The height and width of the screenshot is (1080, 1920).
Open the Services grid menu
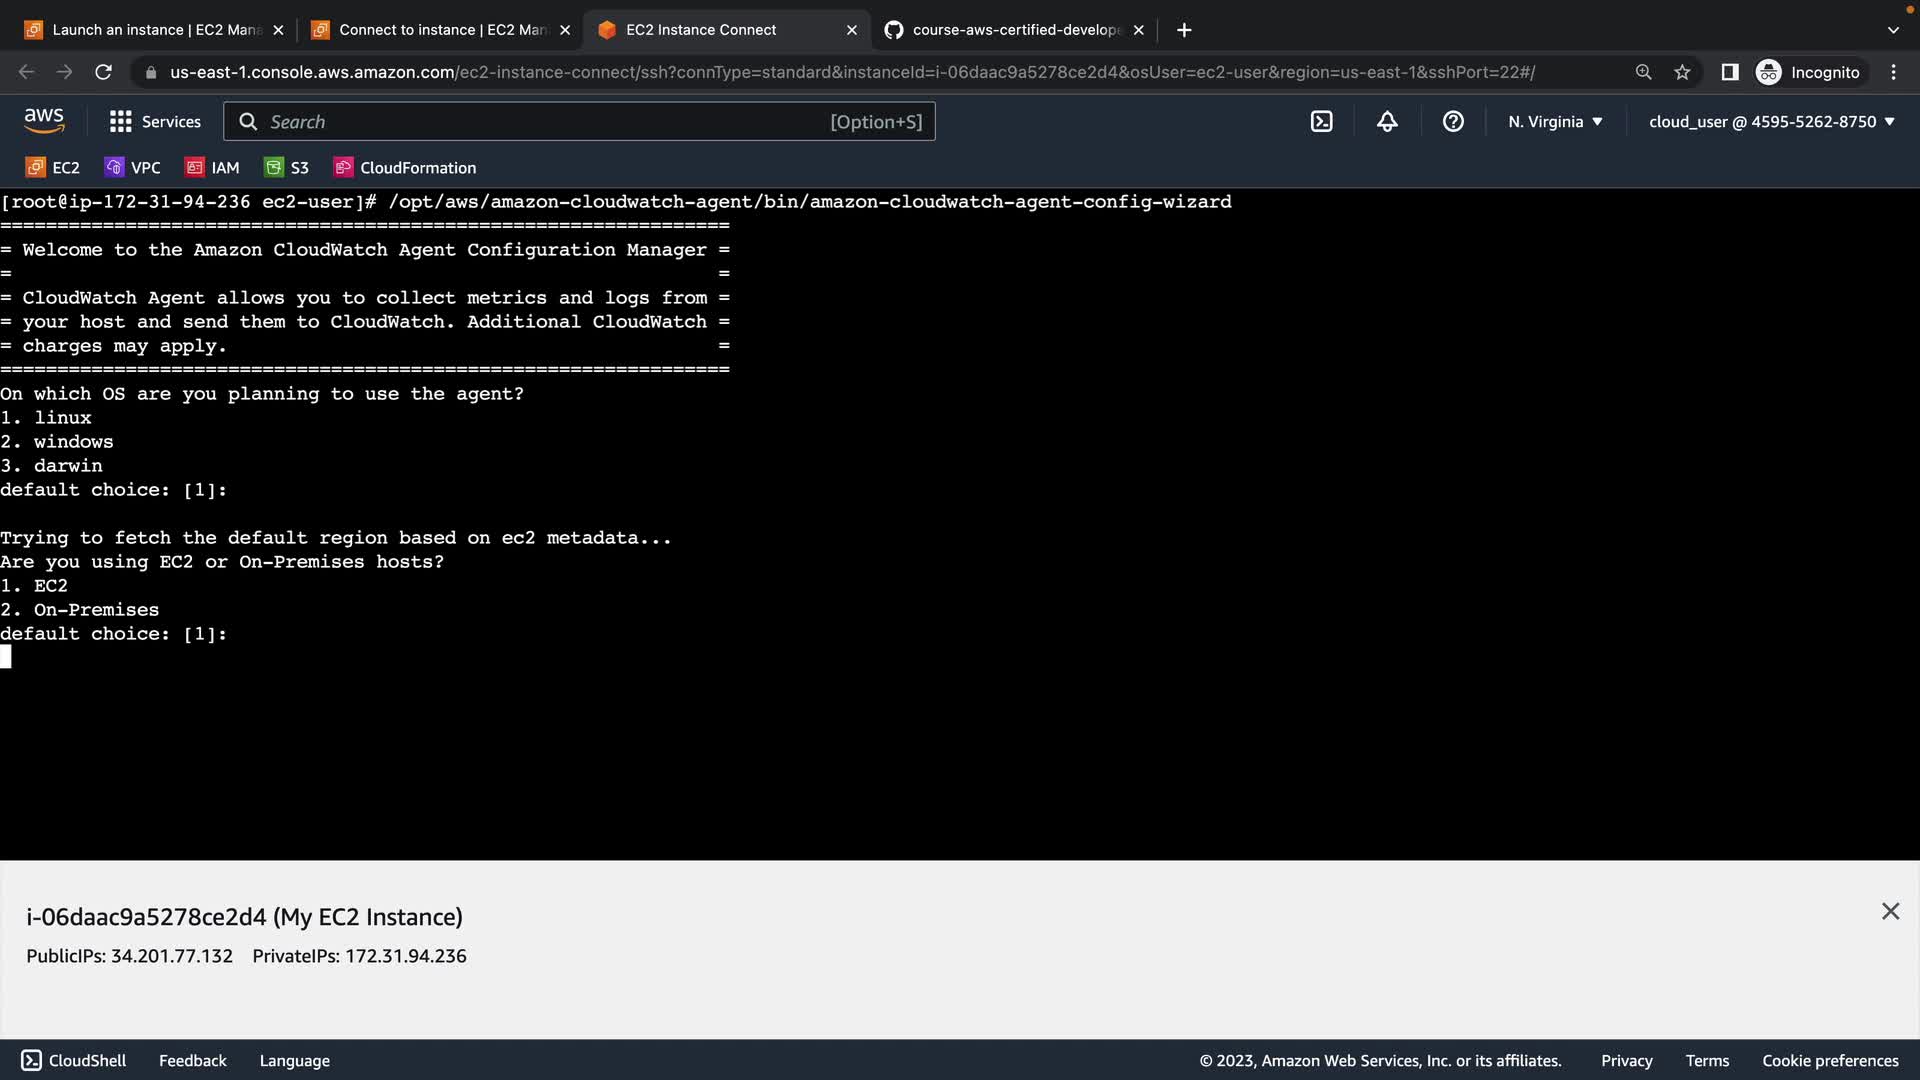coord(155,122)
